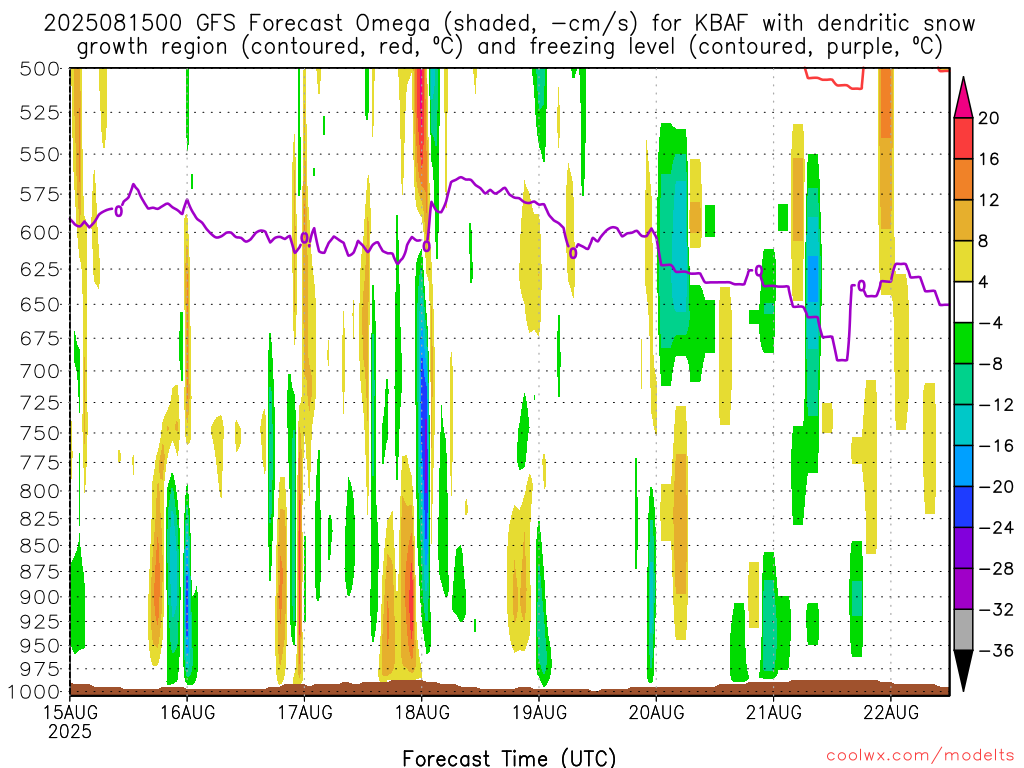
Task: Click the cyan -16 to -12 color bar segment
Action: point(963,425)
